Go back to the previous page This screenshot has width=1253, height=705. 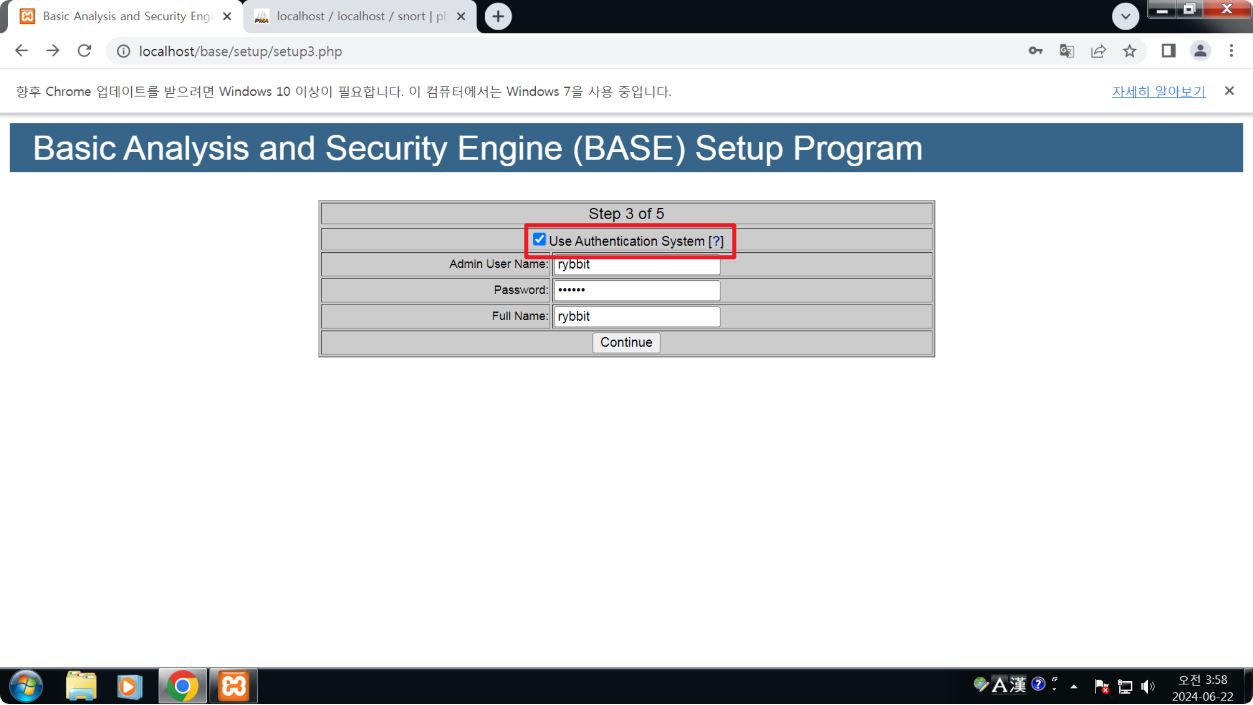[21, 51]
